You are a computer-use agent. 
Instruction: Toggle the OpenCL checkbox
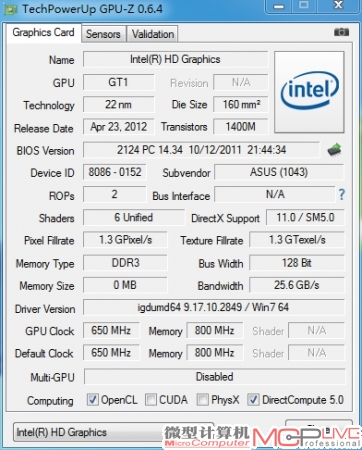click(x=92, y=400)
